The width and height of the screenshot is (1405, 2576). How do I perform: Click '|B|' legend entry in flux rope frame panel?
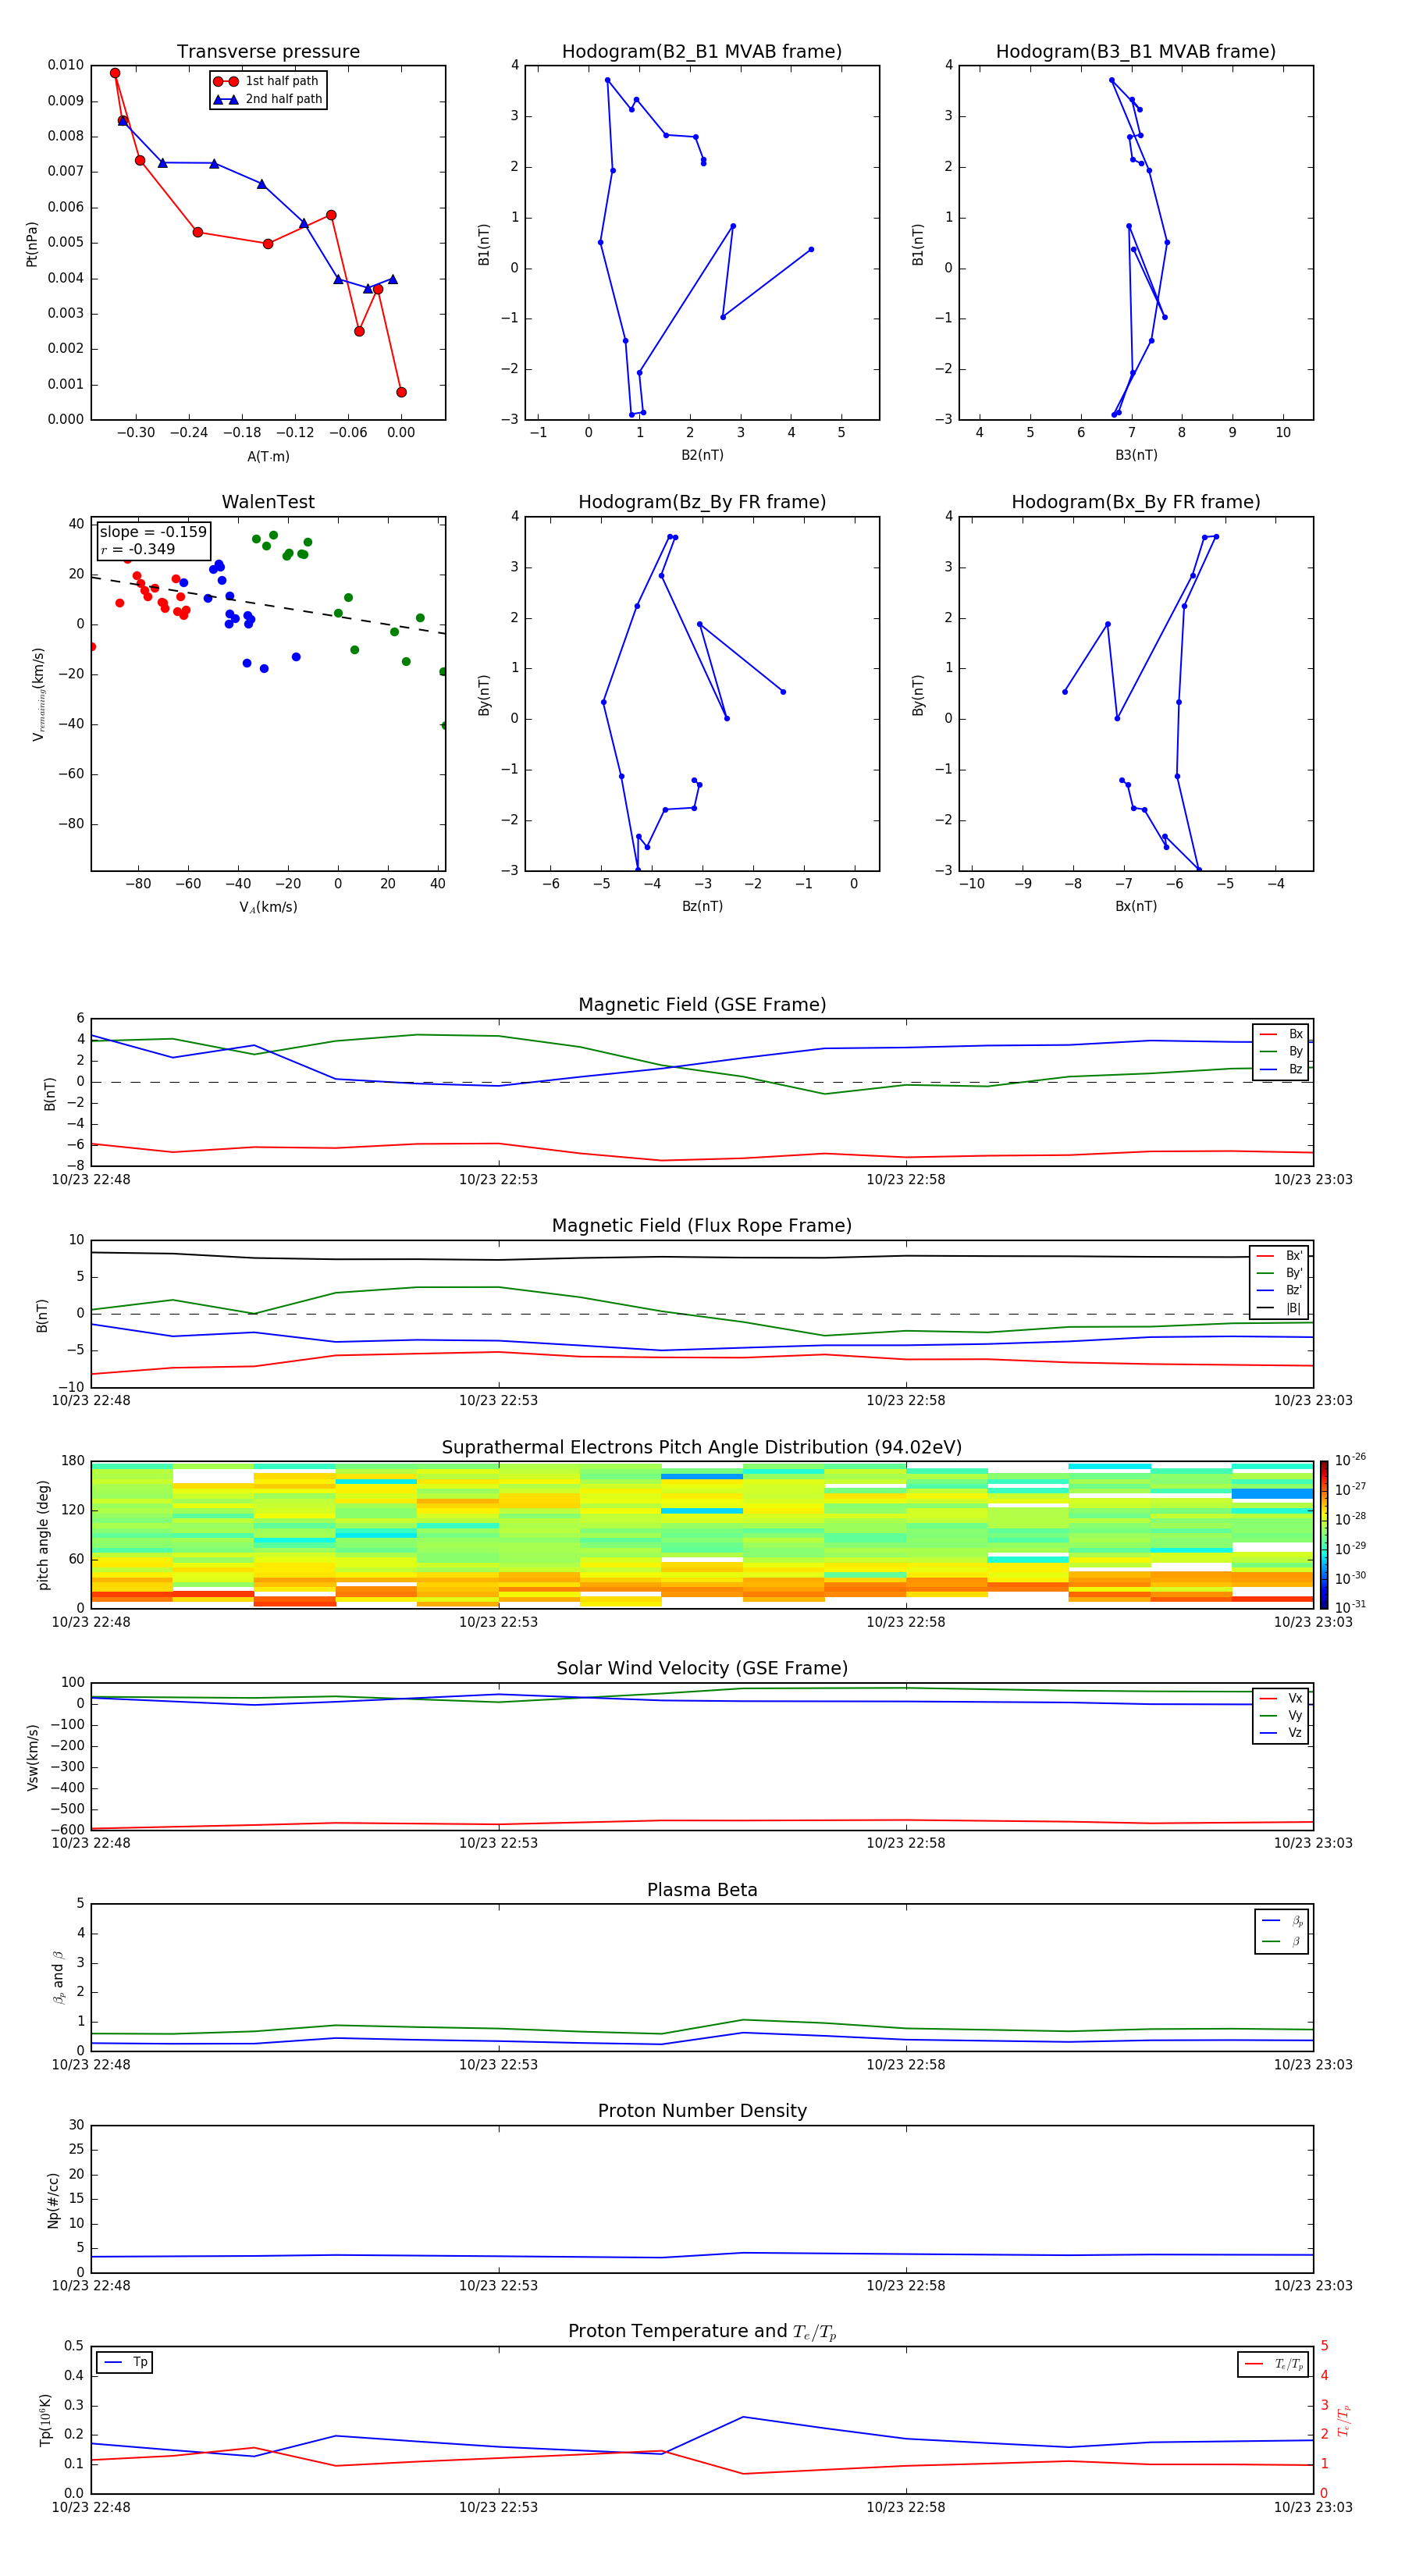click(x=1280, y=1308)
